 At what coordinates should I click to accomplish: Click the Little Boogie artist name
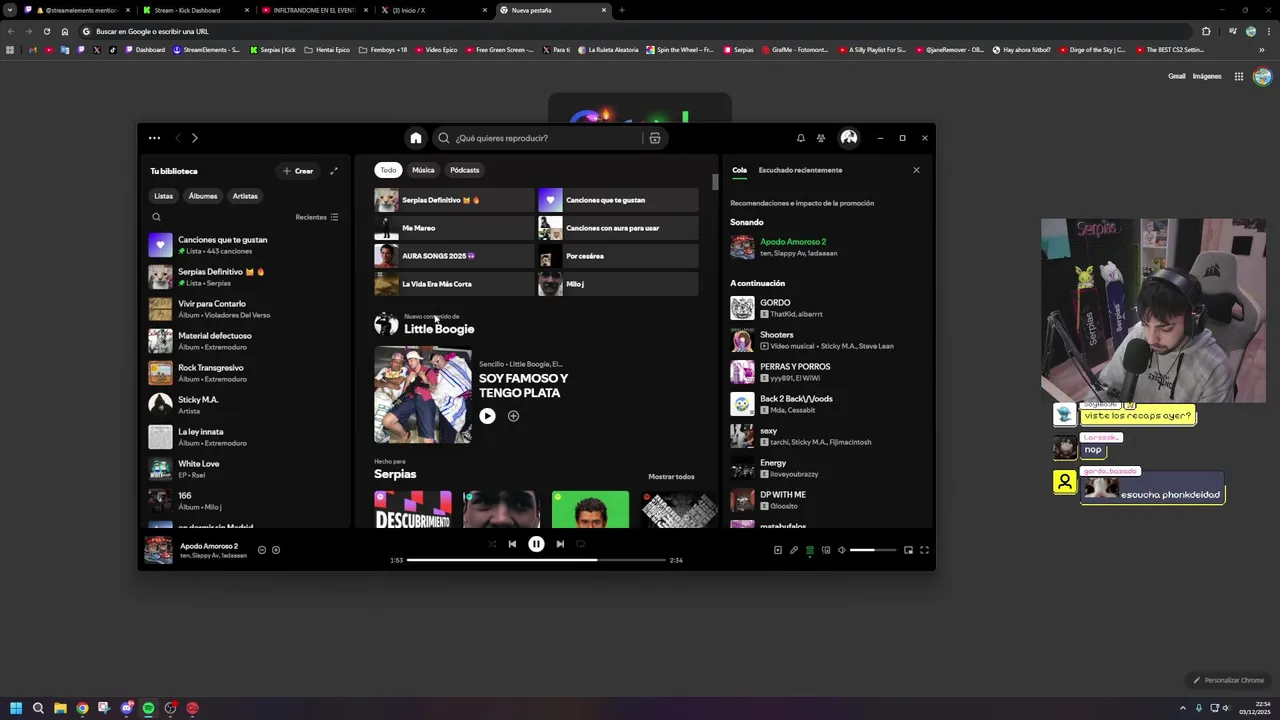point(439,329)
